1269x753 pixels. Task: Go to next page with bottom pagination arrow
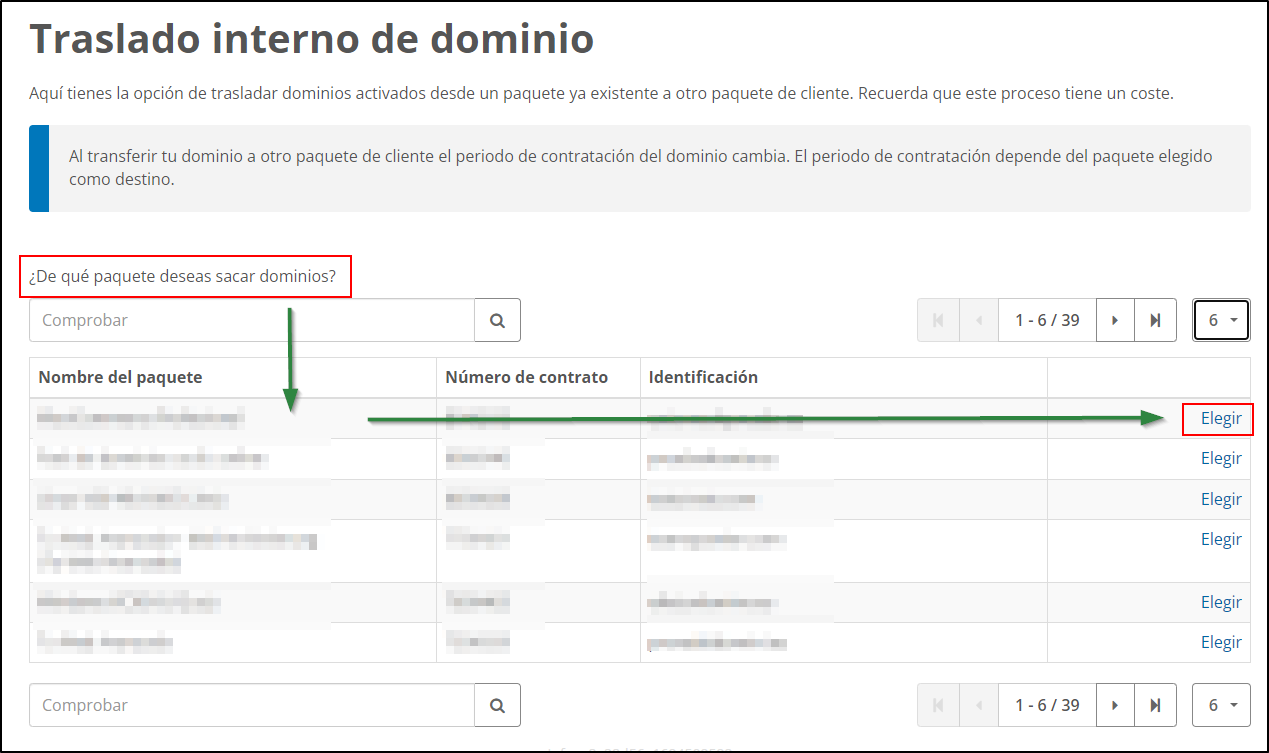pos(1115,704)
